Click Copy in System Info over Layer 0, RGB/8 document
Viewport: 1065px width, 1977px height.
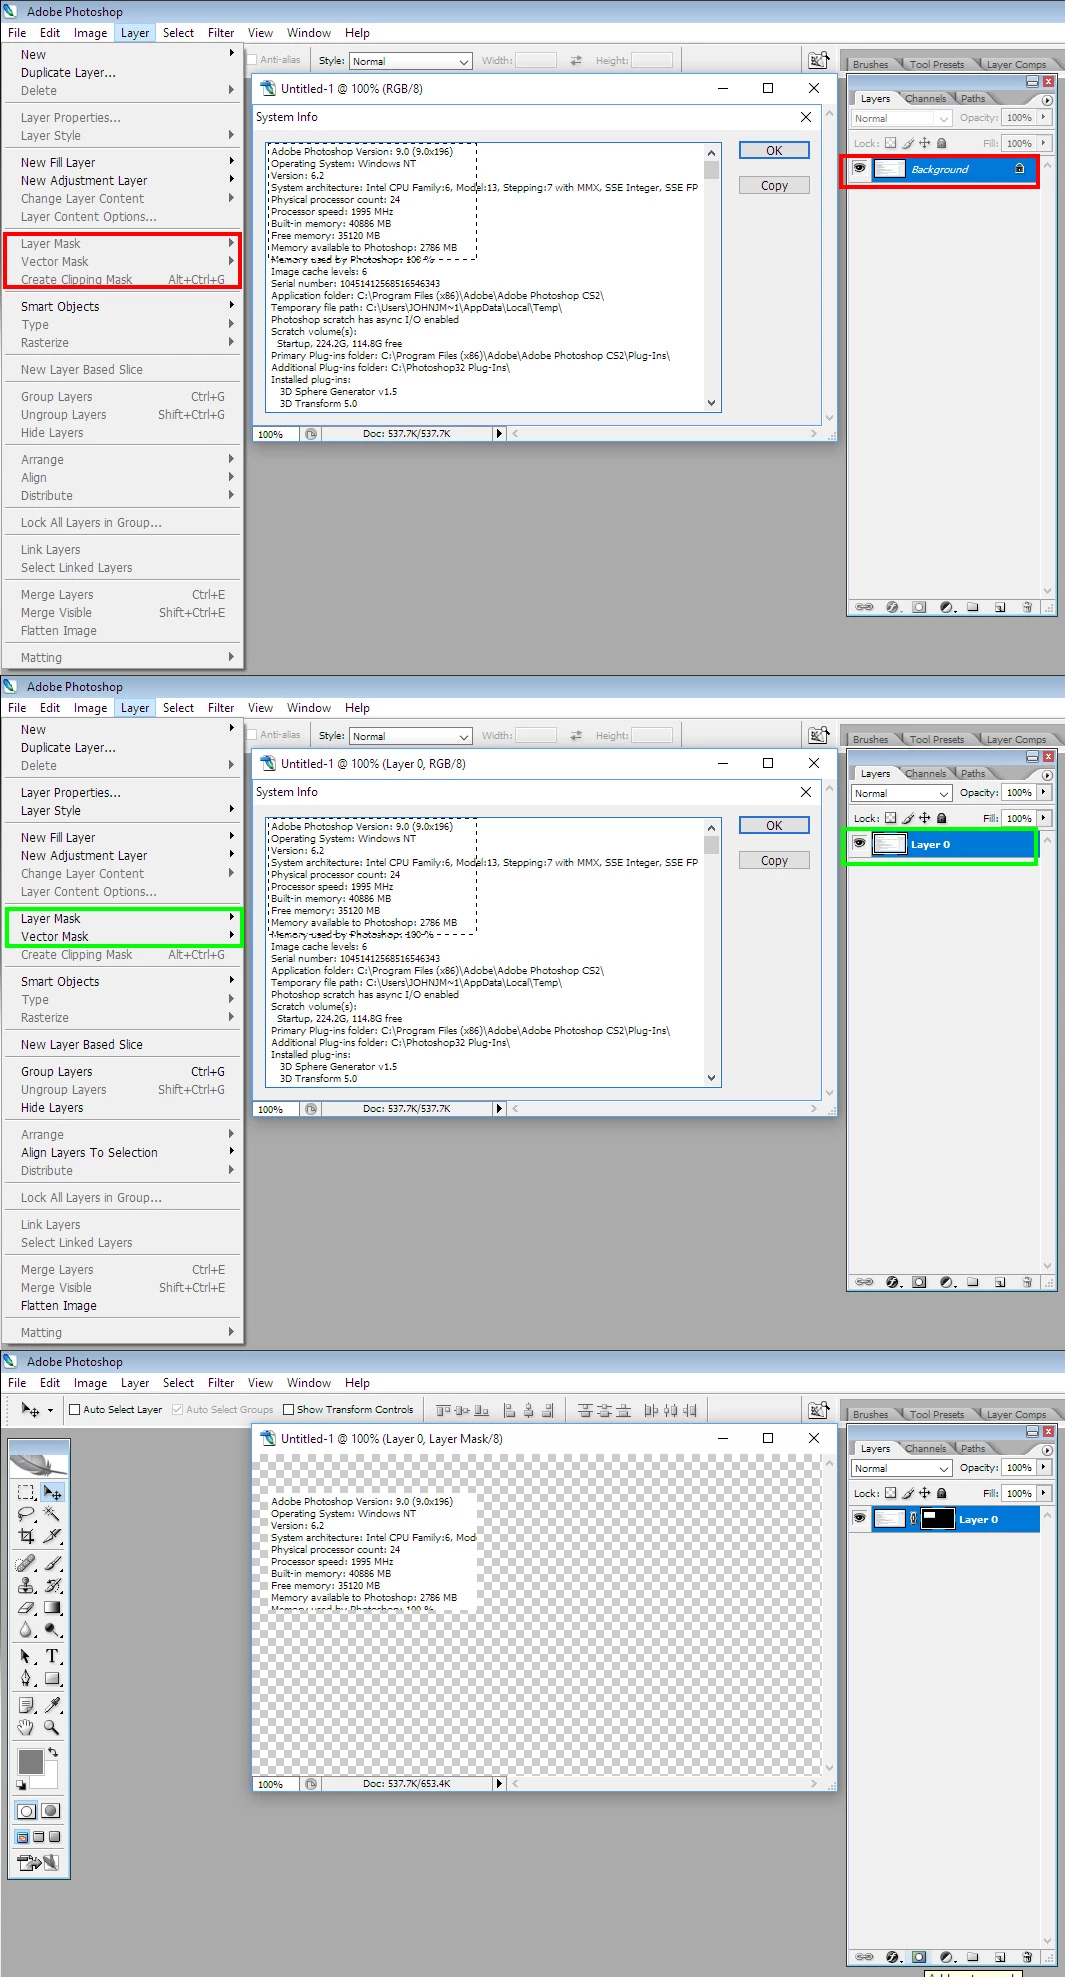pyautogui.click(x=774, y=861)
